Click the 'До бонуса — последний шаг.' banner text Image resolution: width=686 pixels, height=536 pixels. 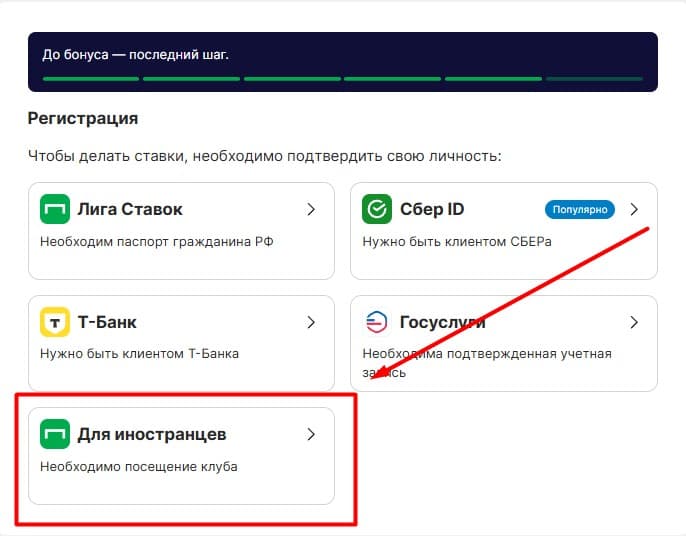[136, 55]
